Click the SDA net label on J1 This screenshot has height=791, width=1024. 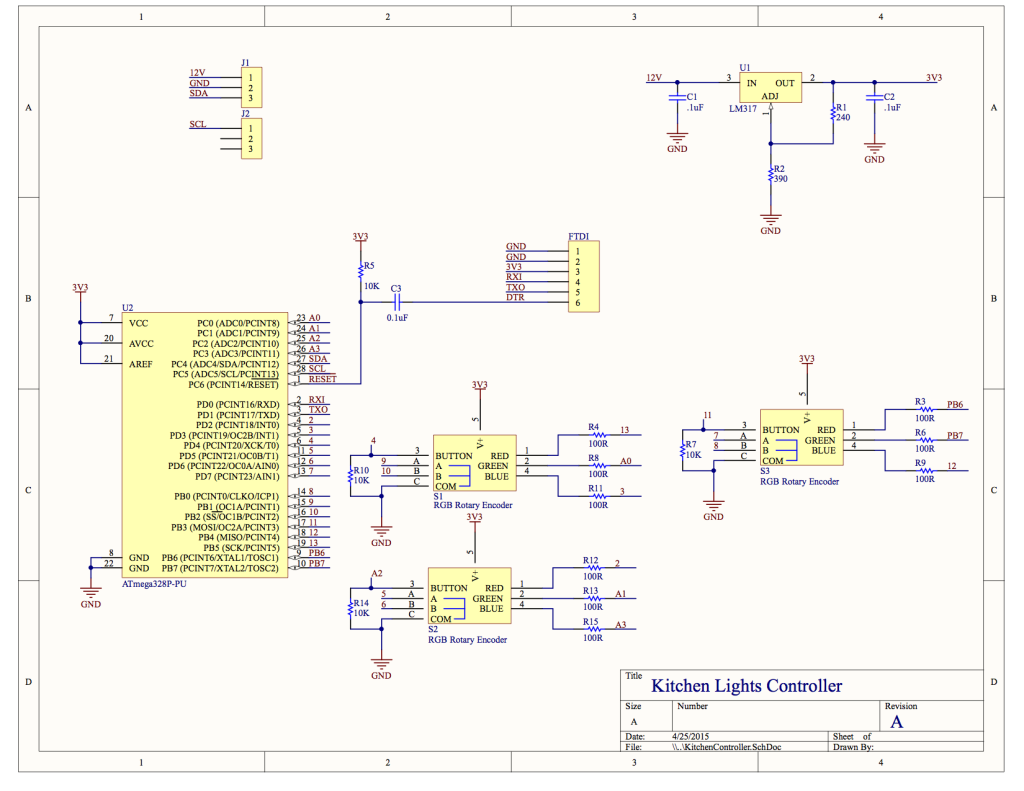(x=199, y=93)
